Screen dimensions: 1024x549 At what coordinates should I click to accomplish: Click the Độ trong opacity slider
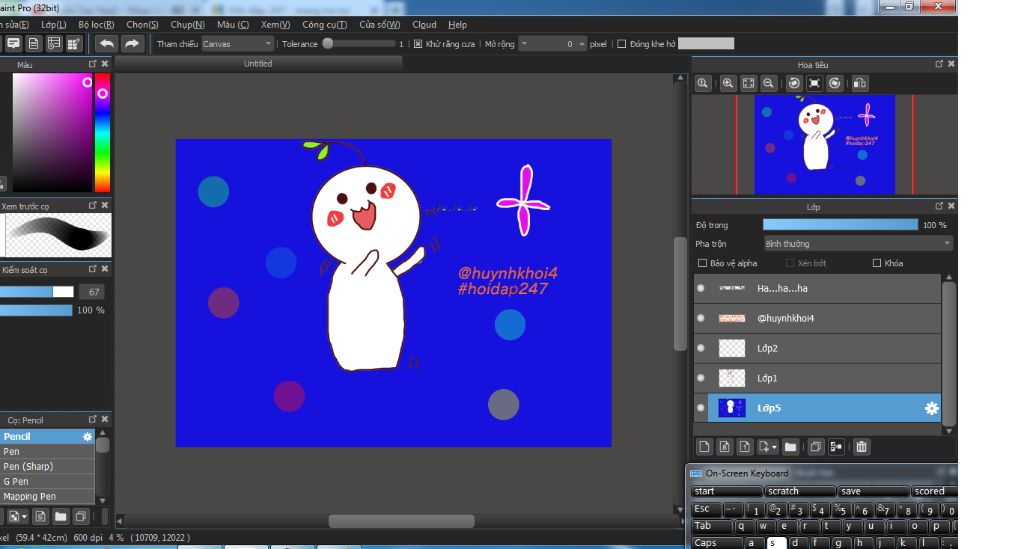tap(840, 225)
